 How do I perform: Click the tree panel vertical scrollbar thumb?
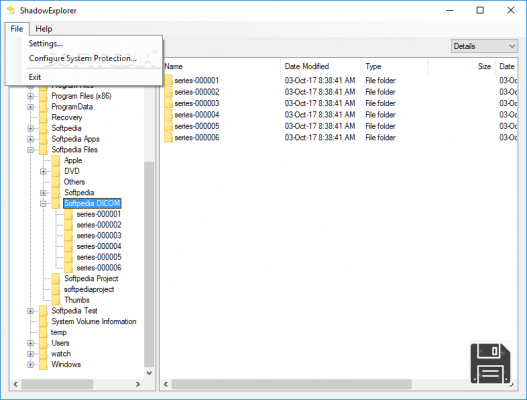click(149, 264)
